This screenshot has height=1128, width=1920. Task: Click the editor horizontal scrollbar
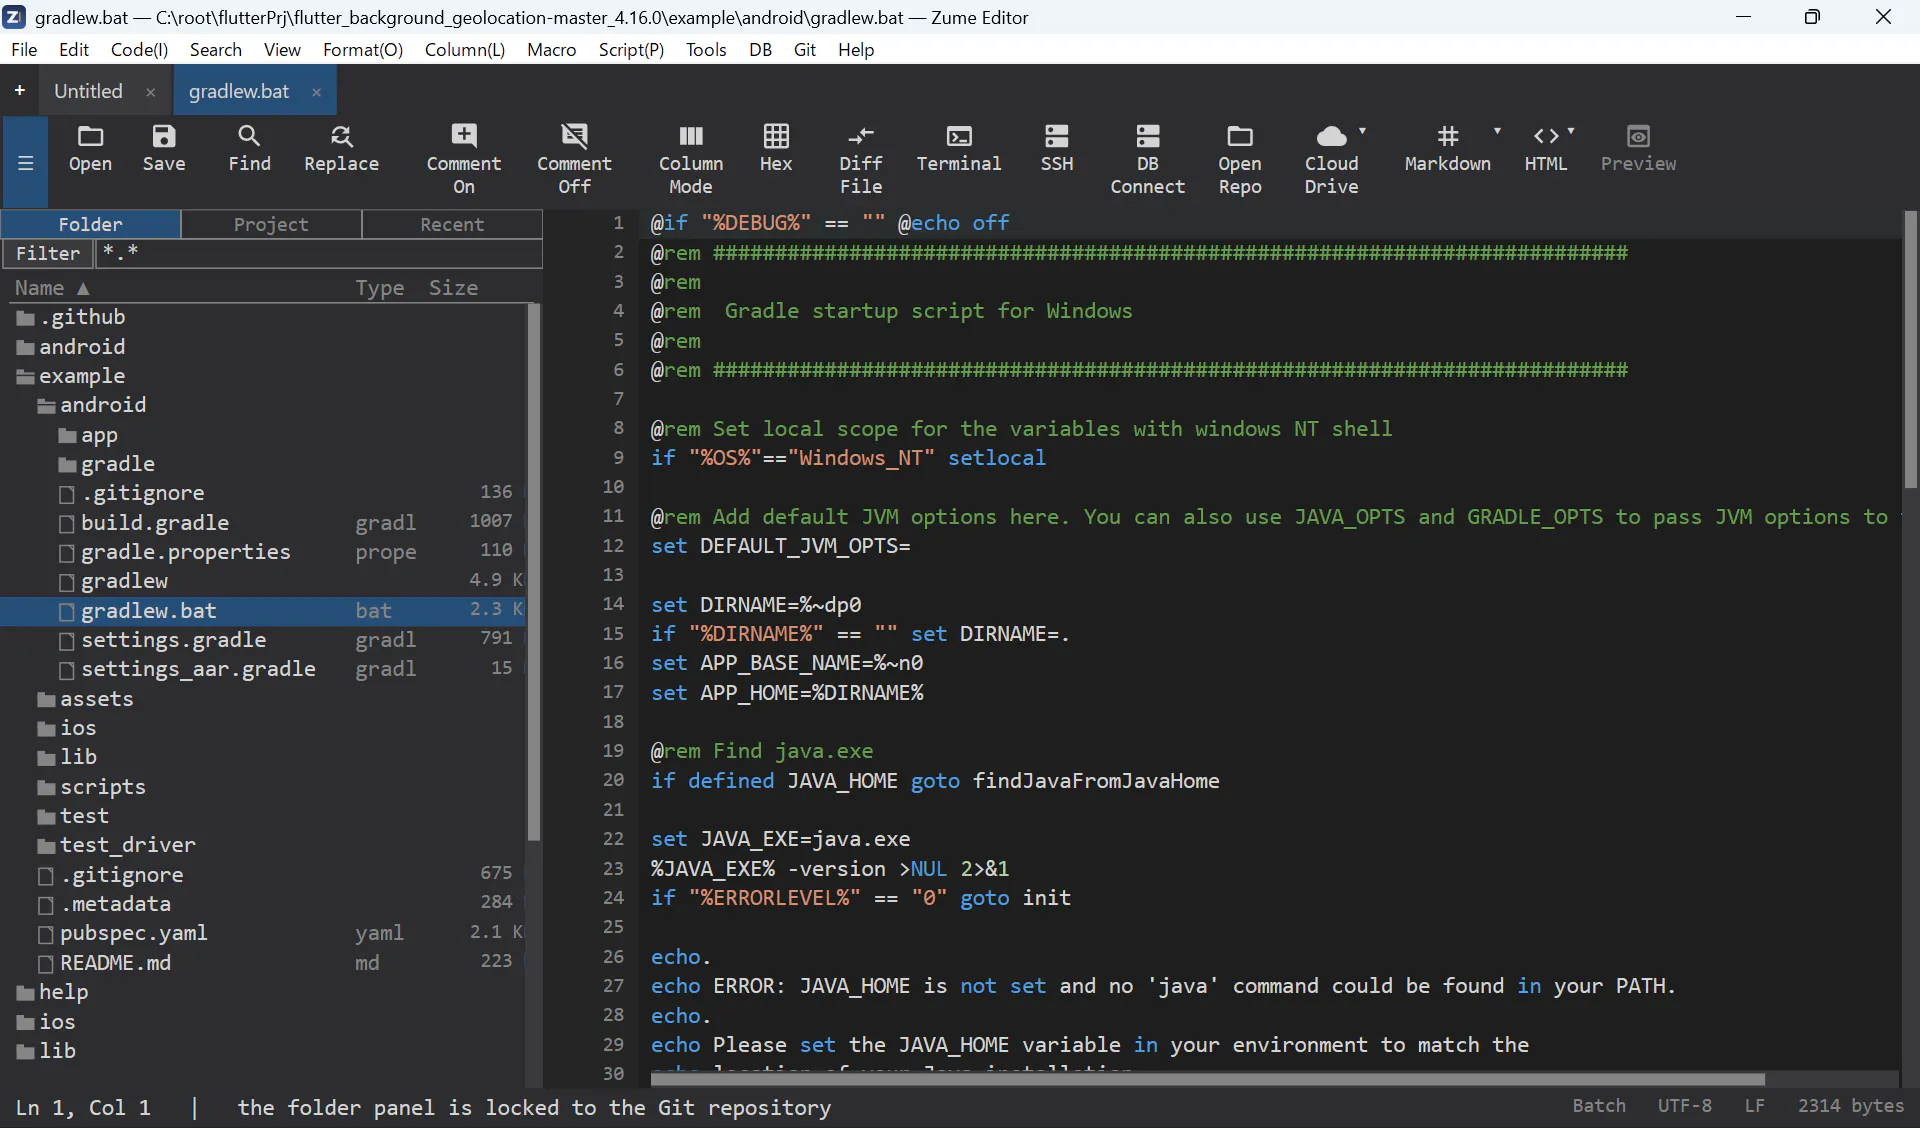(x=1207, y=1080)
